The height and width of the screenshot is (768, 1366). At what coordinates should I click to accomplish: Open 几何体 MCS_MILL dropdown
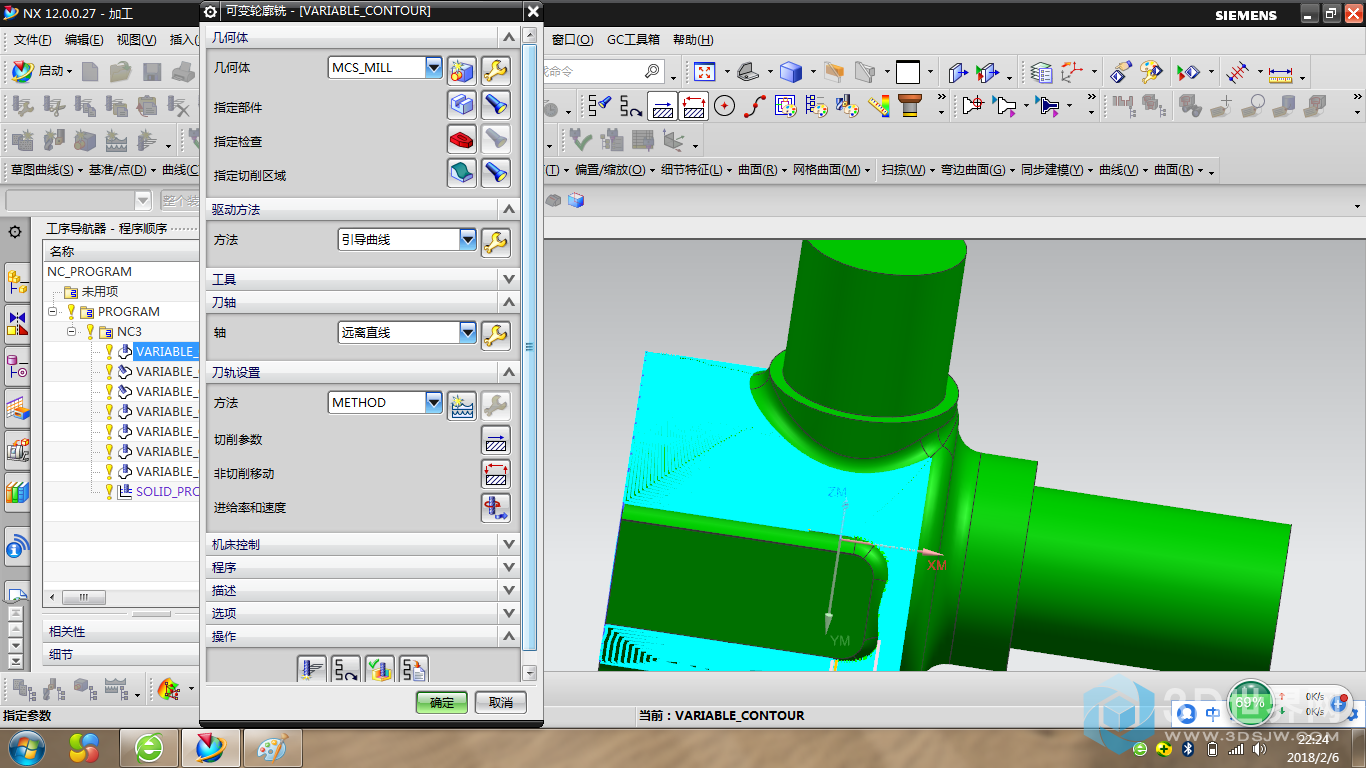pyautogui.click(x=433, y=68)
